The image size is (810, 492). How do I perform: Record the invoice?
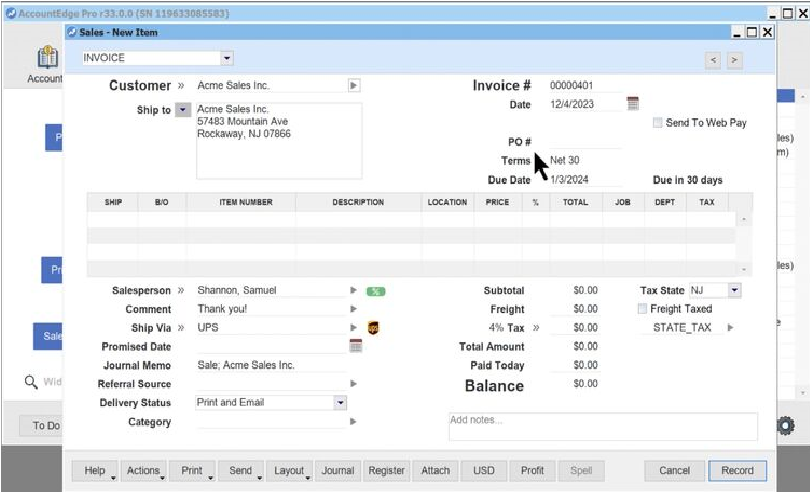[737, 471]
